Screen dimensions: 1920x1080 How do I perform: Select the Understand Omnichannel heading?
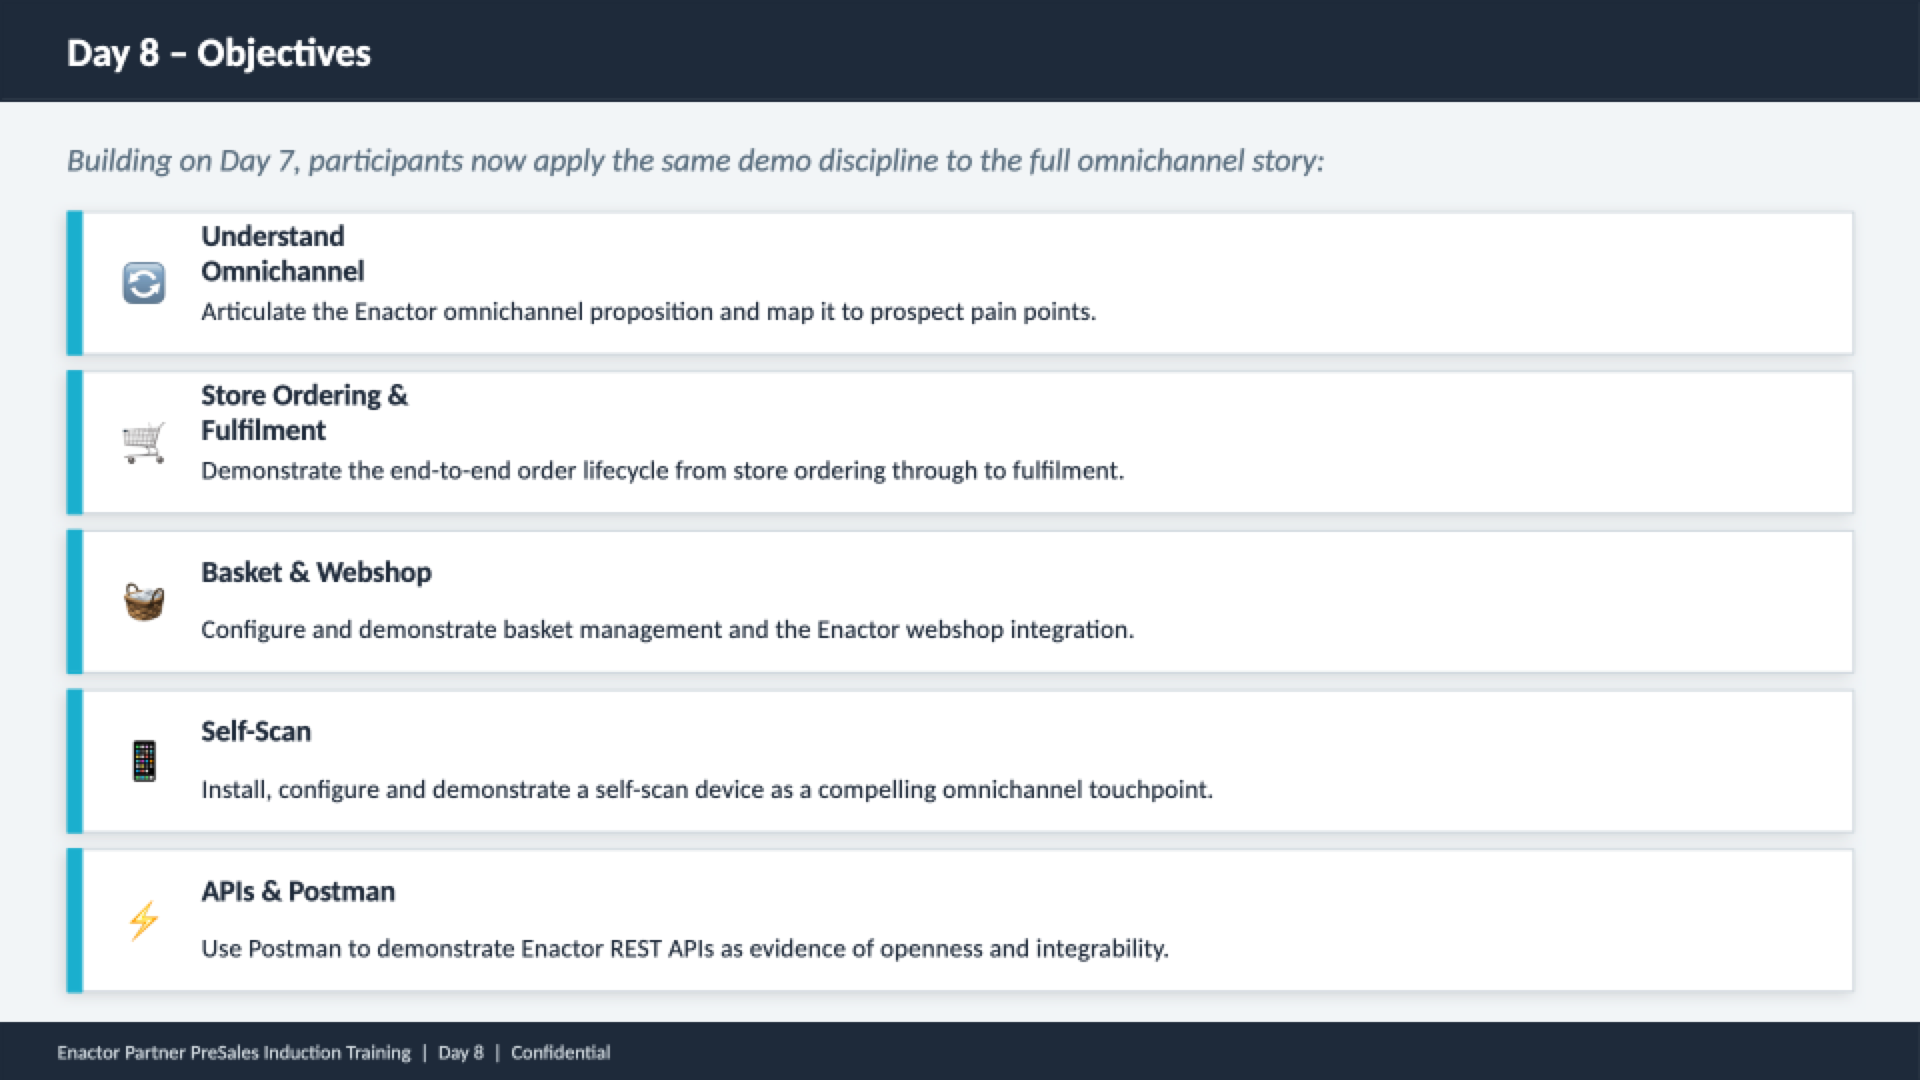tap(283, 254)
